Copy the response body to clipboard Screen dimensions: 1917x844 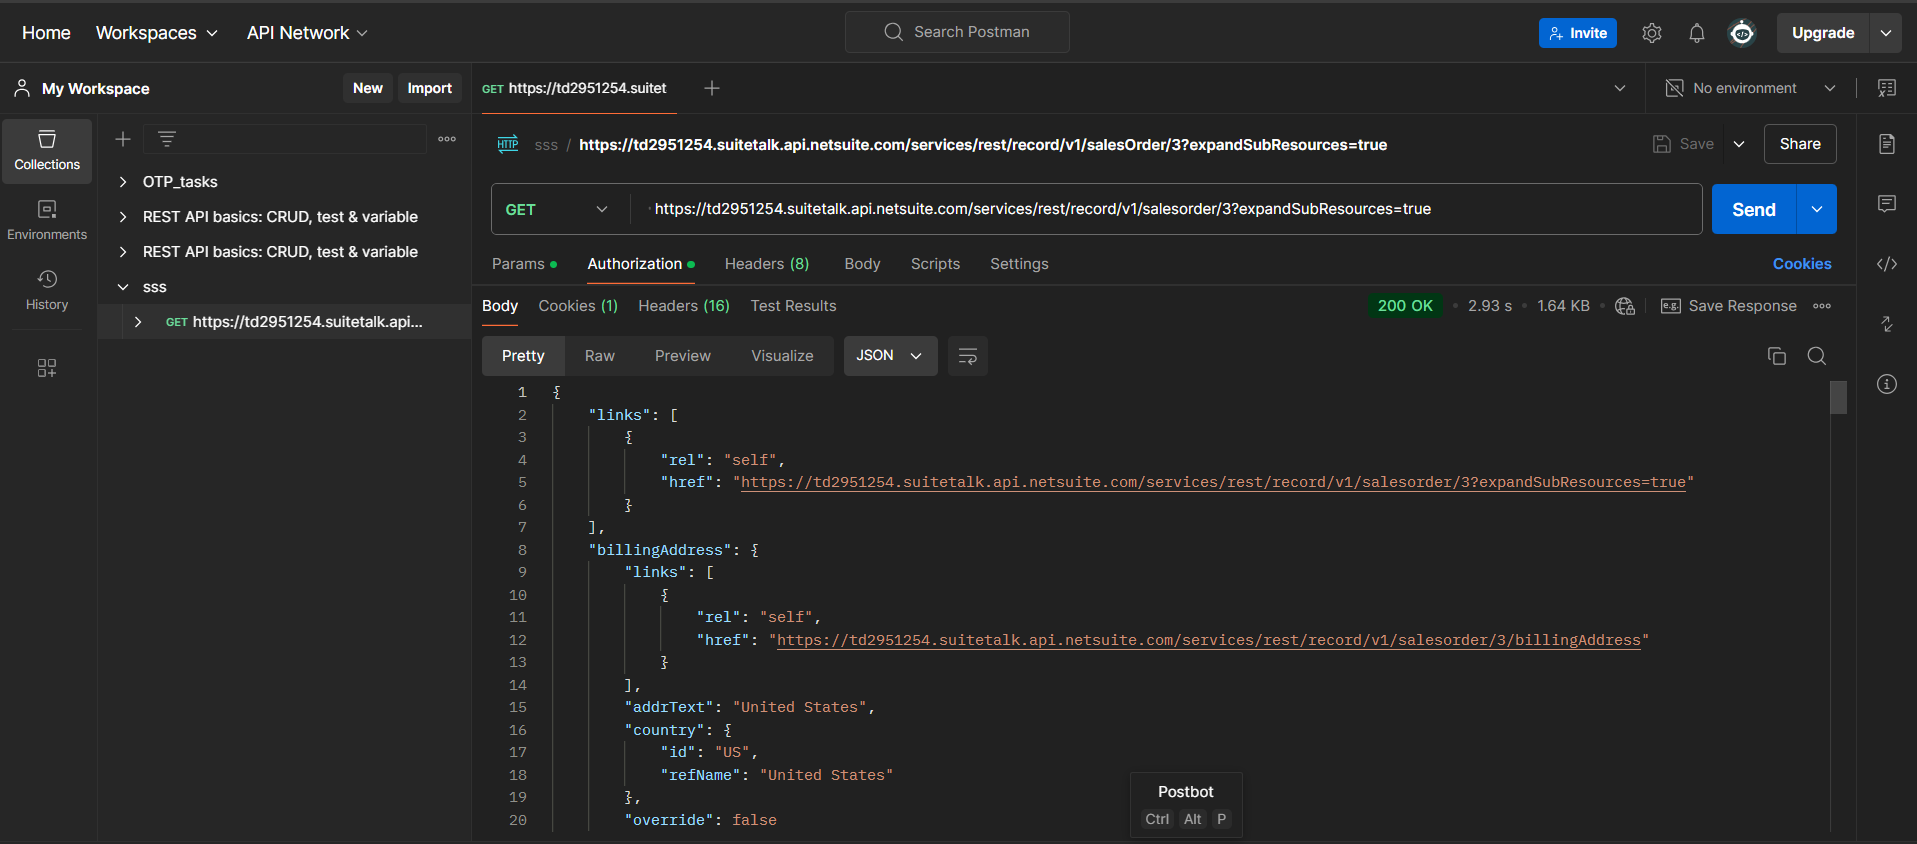pos(1776,356)
